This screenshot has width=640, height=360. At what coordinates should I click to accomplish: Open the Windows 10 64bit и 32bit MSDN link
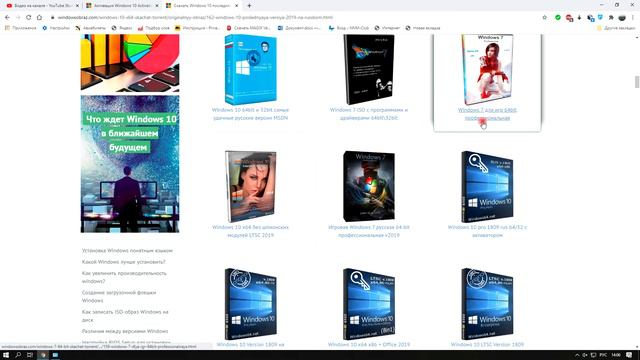tap(251, 114)
